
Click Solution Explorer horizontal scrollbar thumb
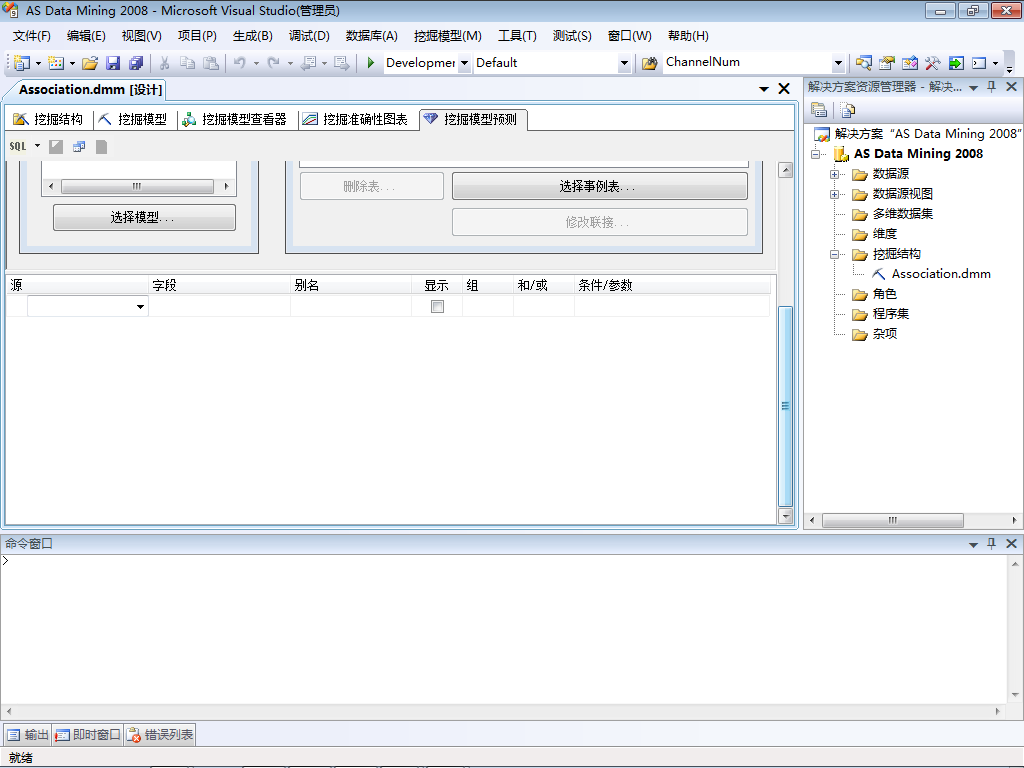point(893,520)
